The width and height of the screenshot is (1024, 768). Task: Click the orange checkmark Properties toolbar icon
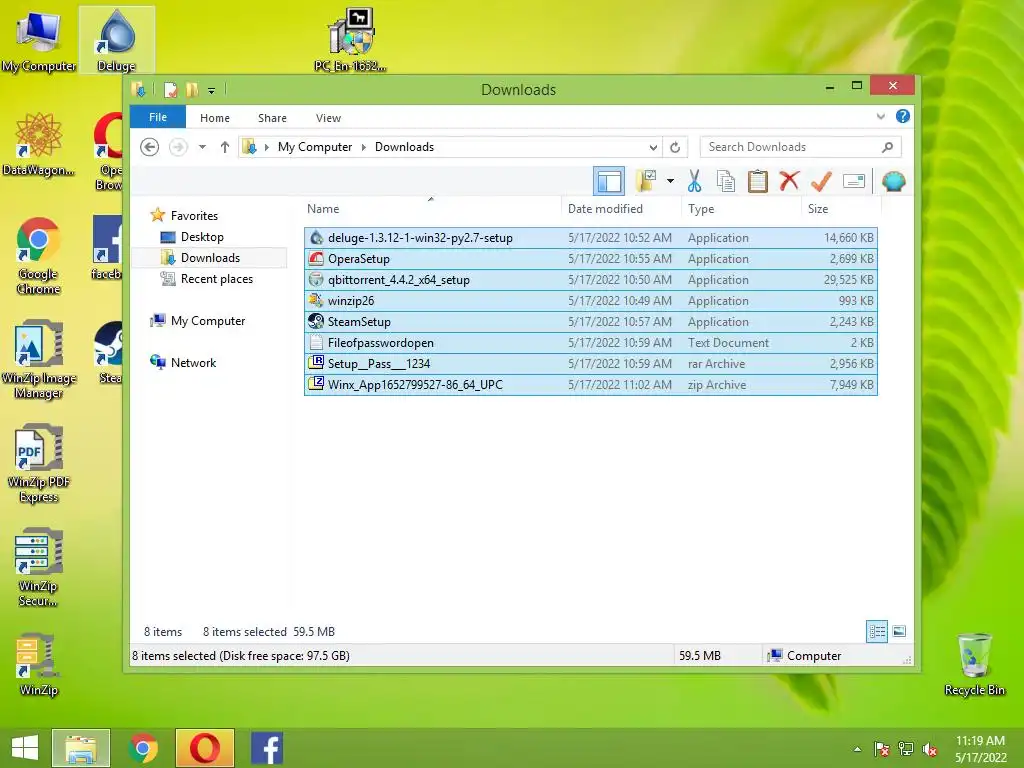tap(821, 181)
